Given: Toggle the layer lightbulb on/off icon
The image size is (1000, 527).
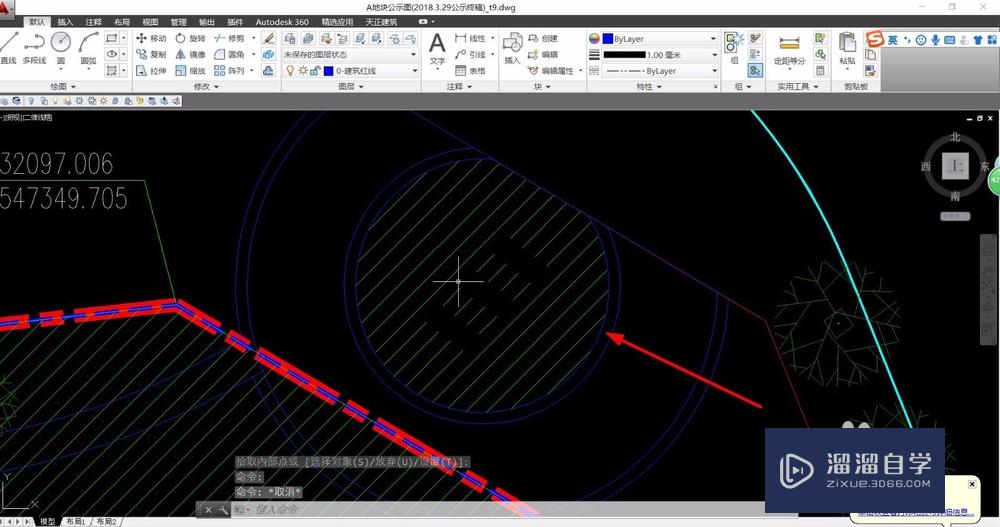Looking at the screenshot, I should click(x=290, y=71).
